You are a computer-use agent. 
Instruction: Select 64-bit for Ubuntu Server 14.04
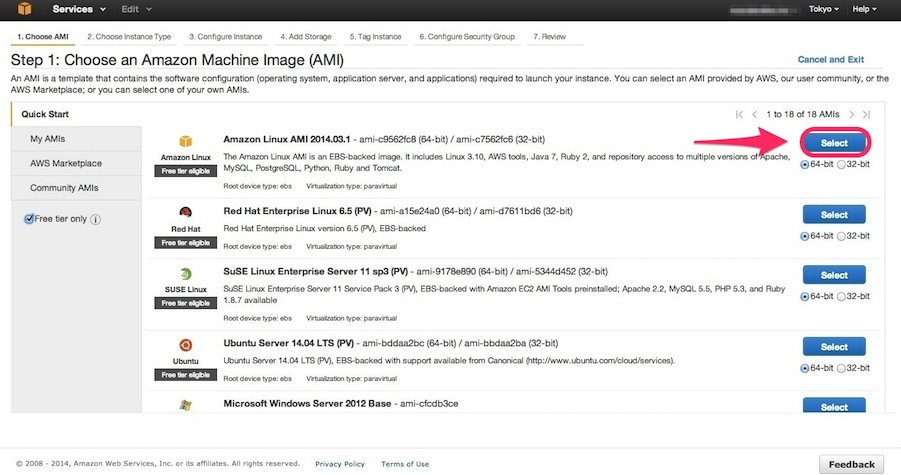click(805, 368)
